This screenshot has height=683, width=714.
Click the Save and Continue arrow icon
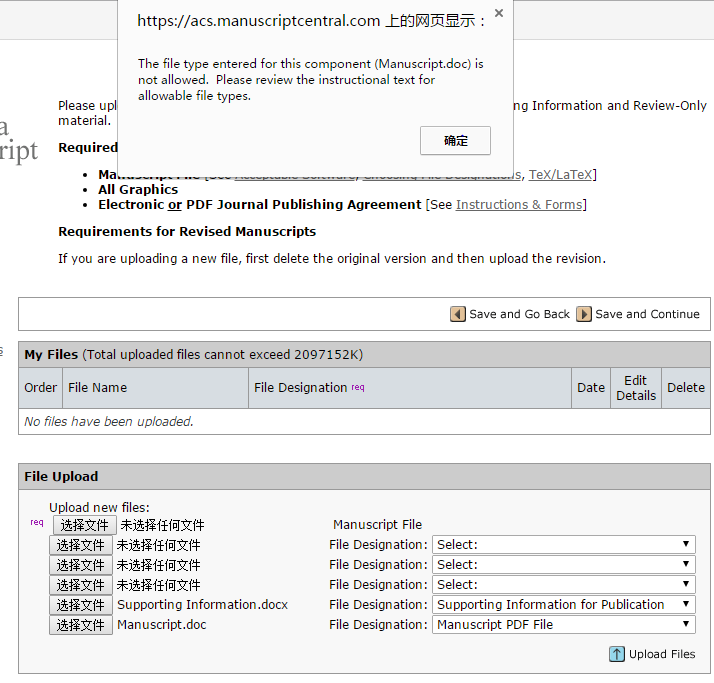[584, 314]
